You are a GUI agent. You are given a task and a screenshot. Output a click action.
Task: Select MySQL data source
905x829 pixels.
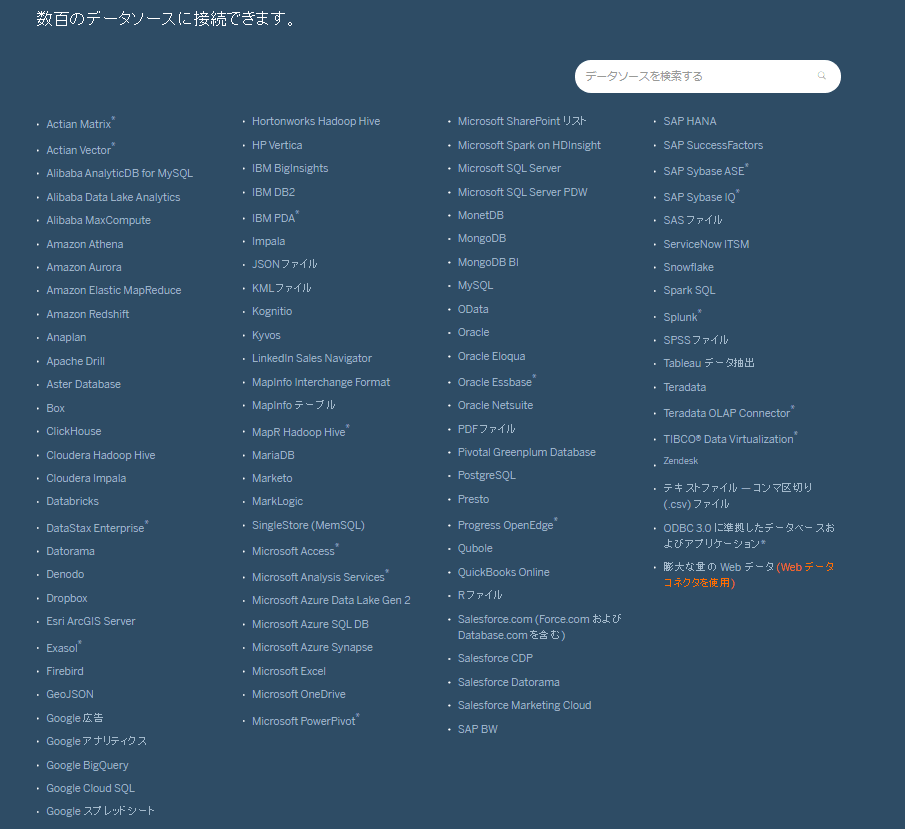click(x=476, y=286)
